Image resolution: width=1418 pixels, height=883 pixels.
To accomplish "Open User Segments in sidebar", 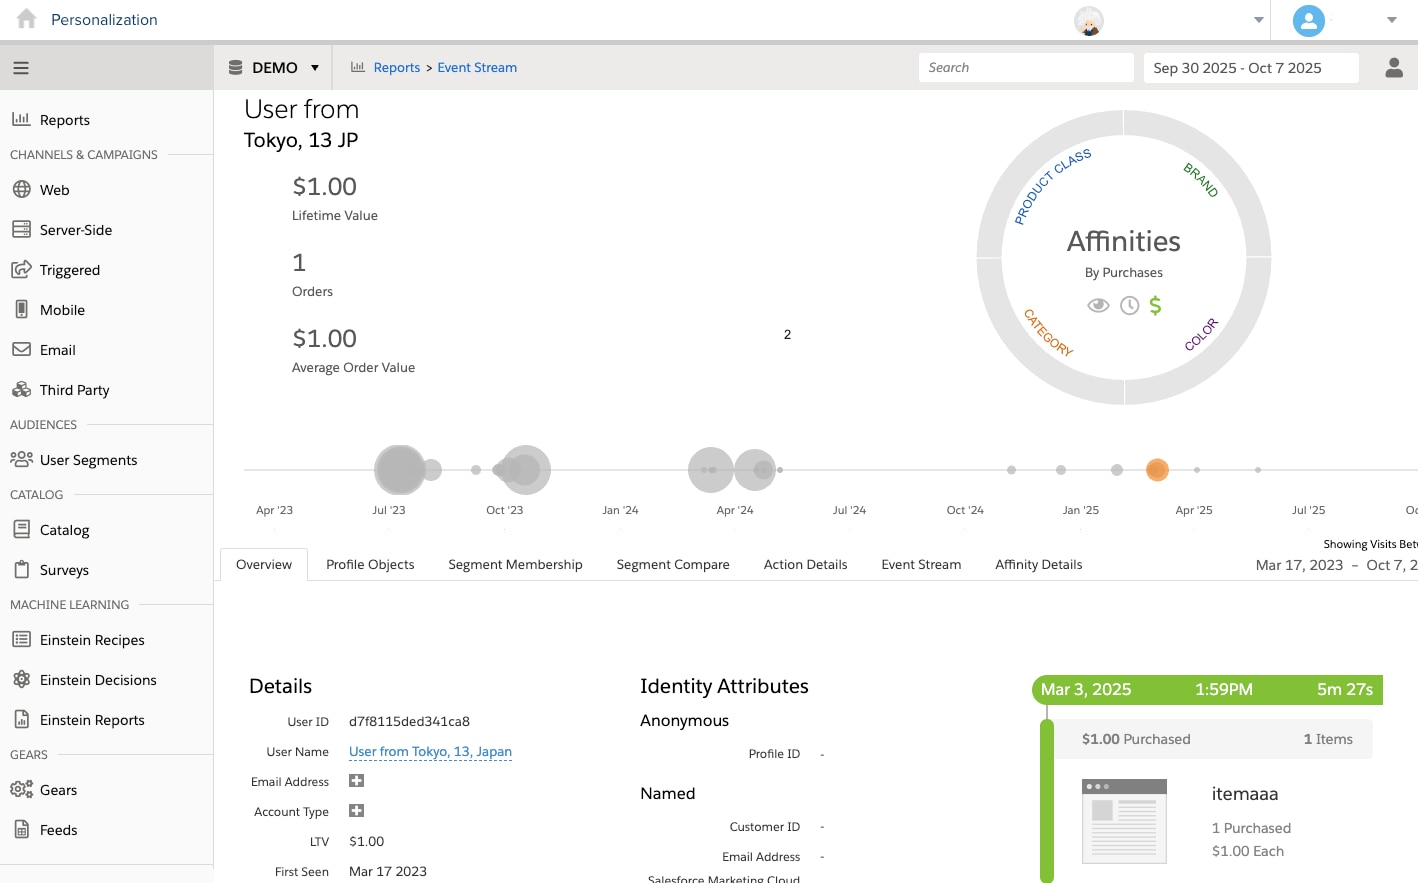I will coord(88,460).
